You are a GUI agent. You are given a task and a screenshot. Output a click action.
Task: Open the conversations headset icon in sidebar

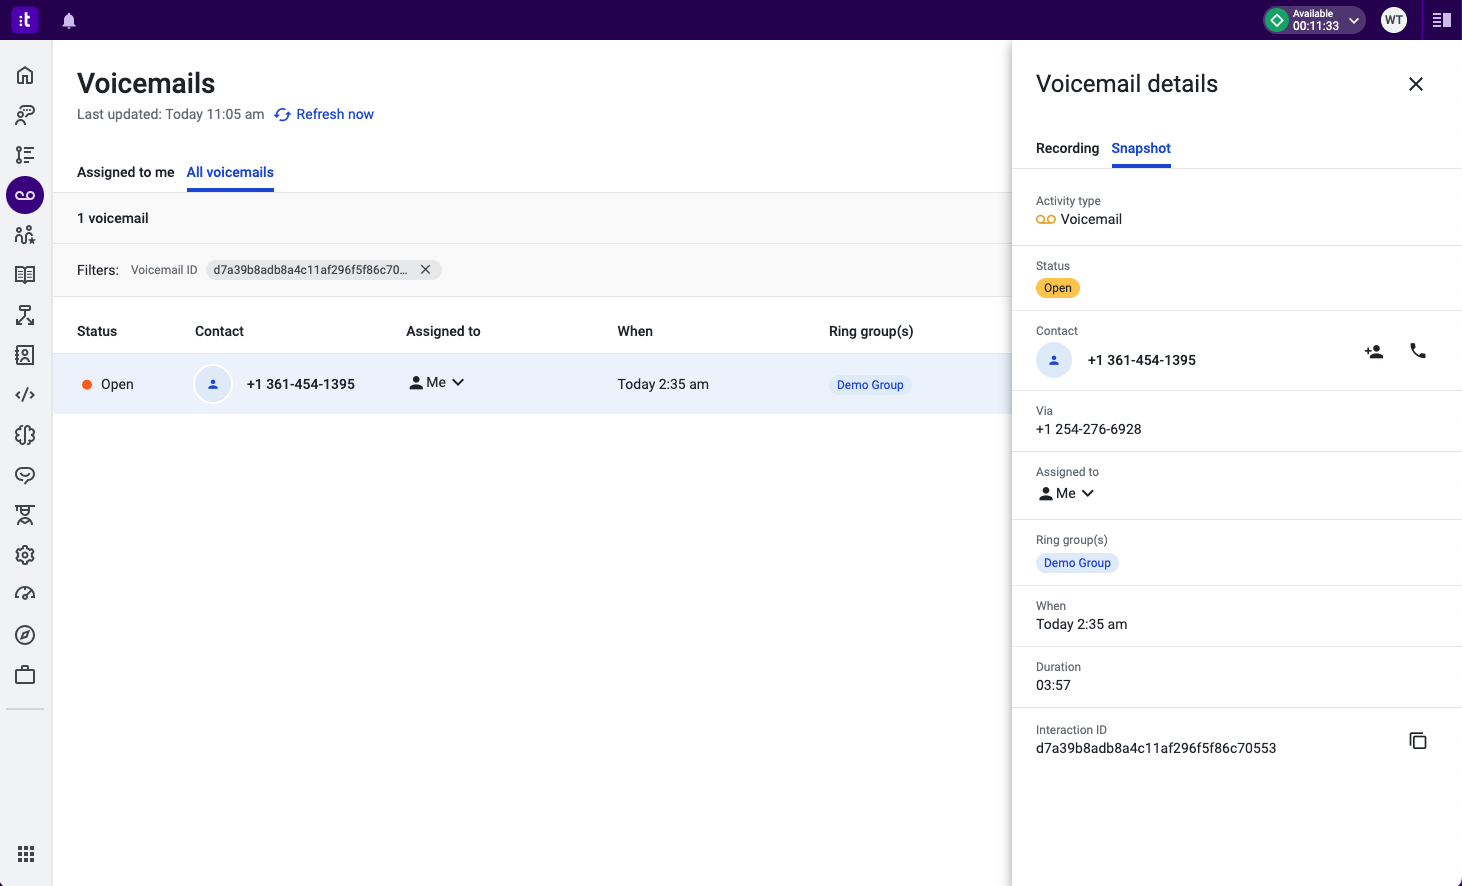coord(25,115)
